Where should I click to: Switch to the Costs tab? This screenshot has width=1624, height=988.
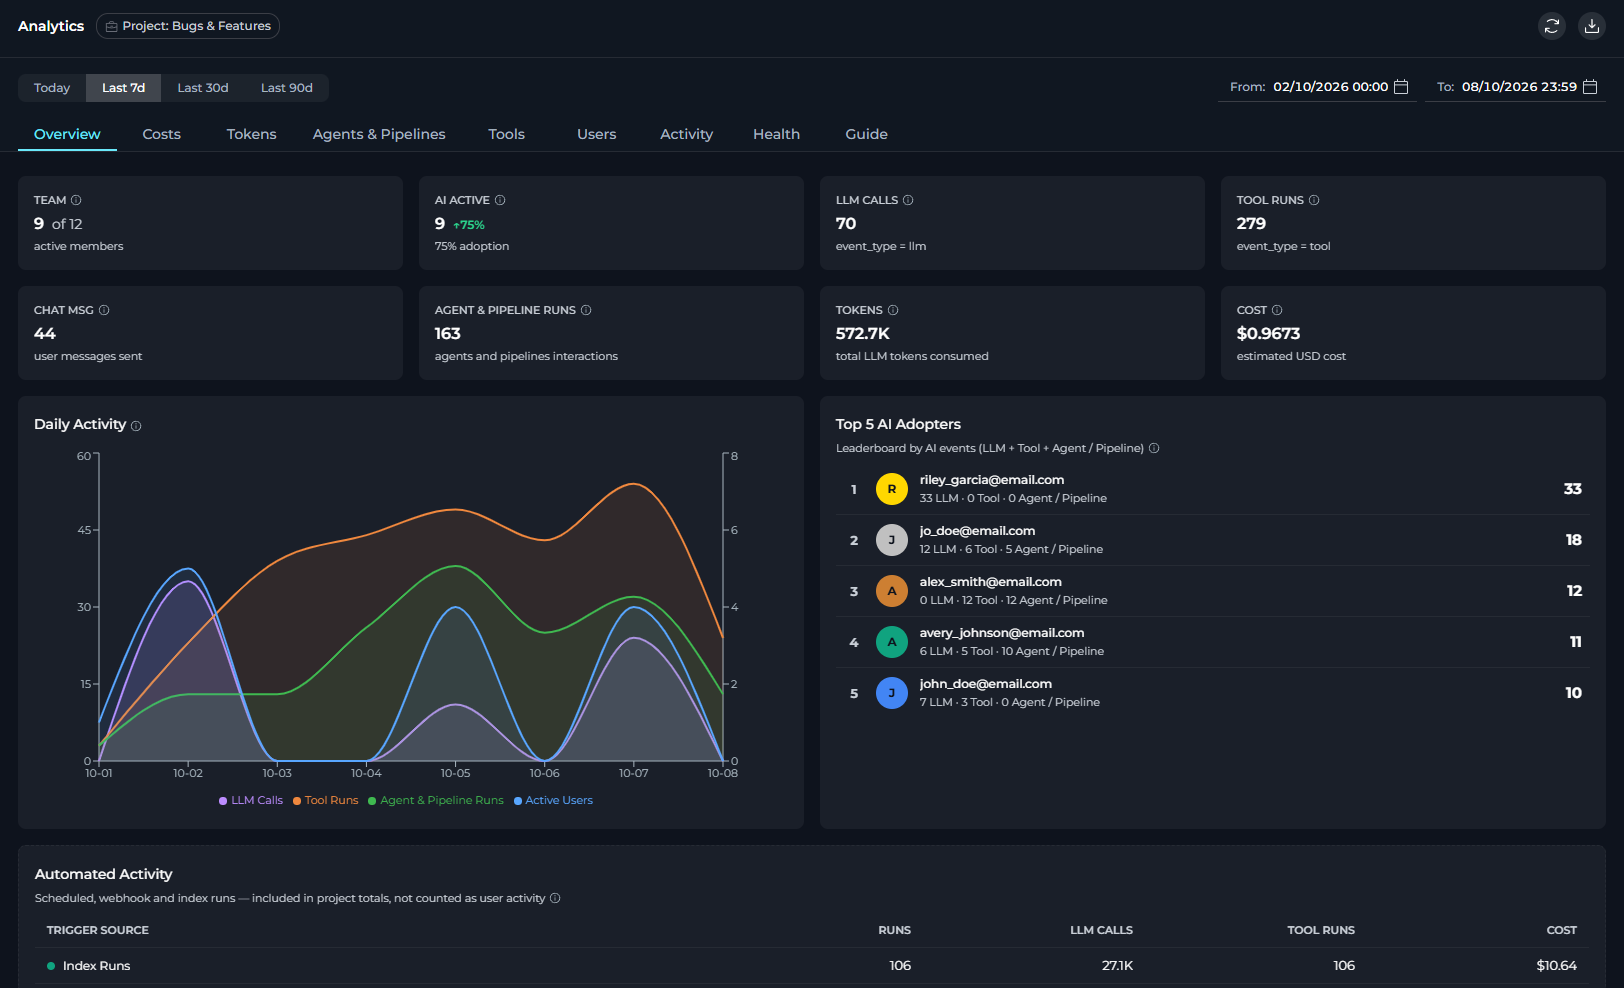click(162, 134)
